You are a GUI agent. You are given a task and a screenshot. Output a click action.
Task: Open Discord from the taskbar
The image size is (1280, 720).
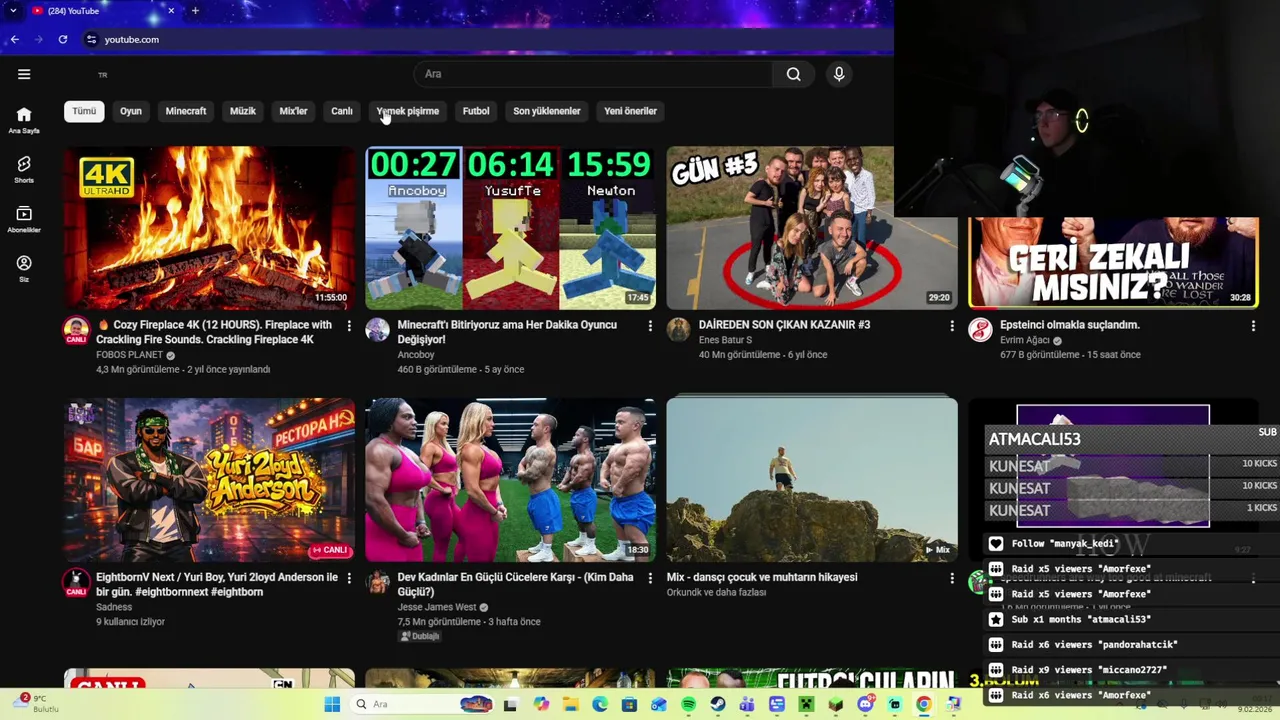(x=865, y=704)
